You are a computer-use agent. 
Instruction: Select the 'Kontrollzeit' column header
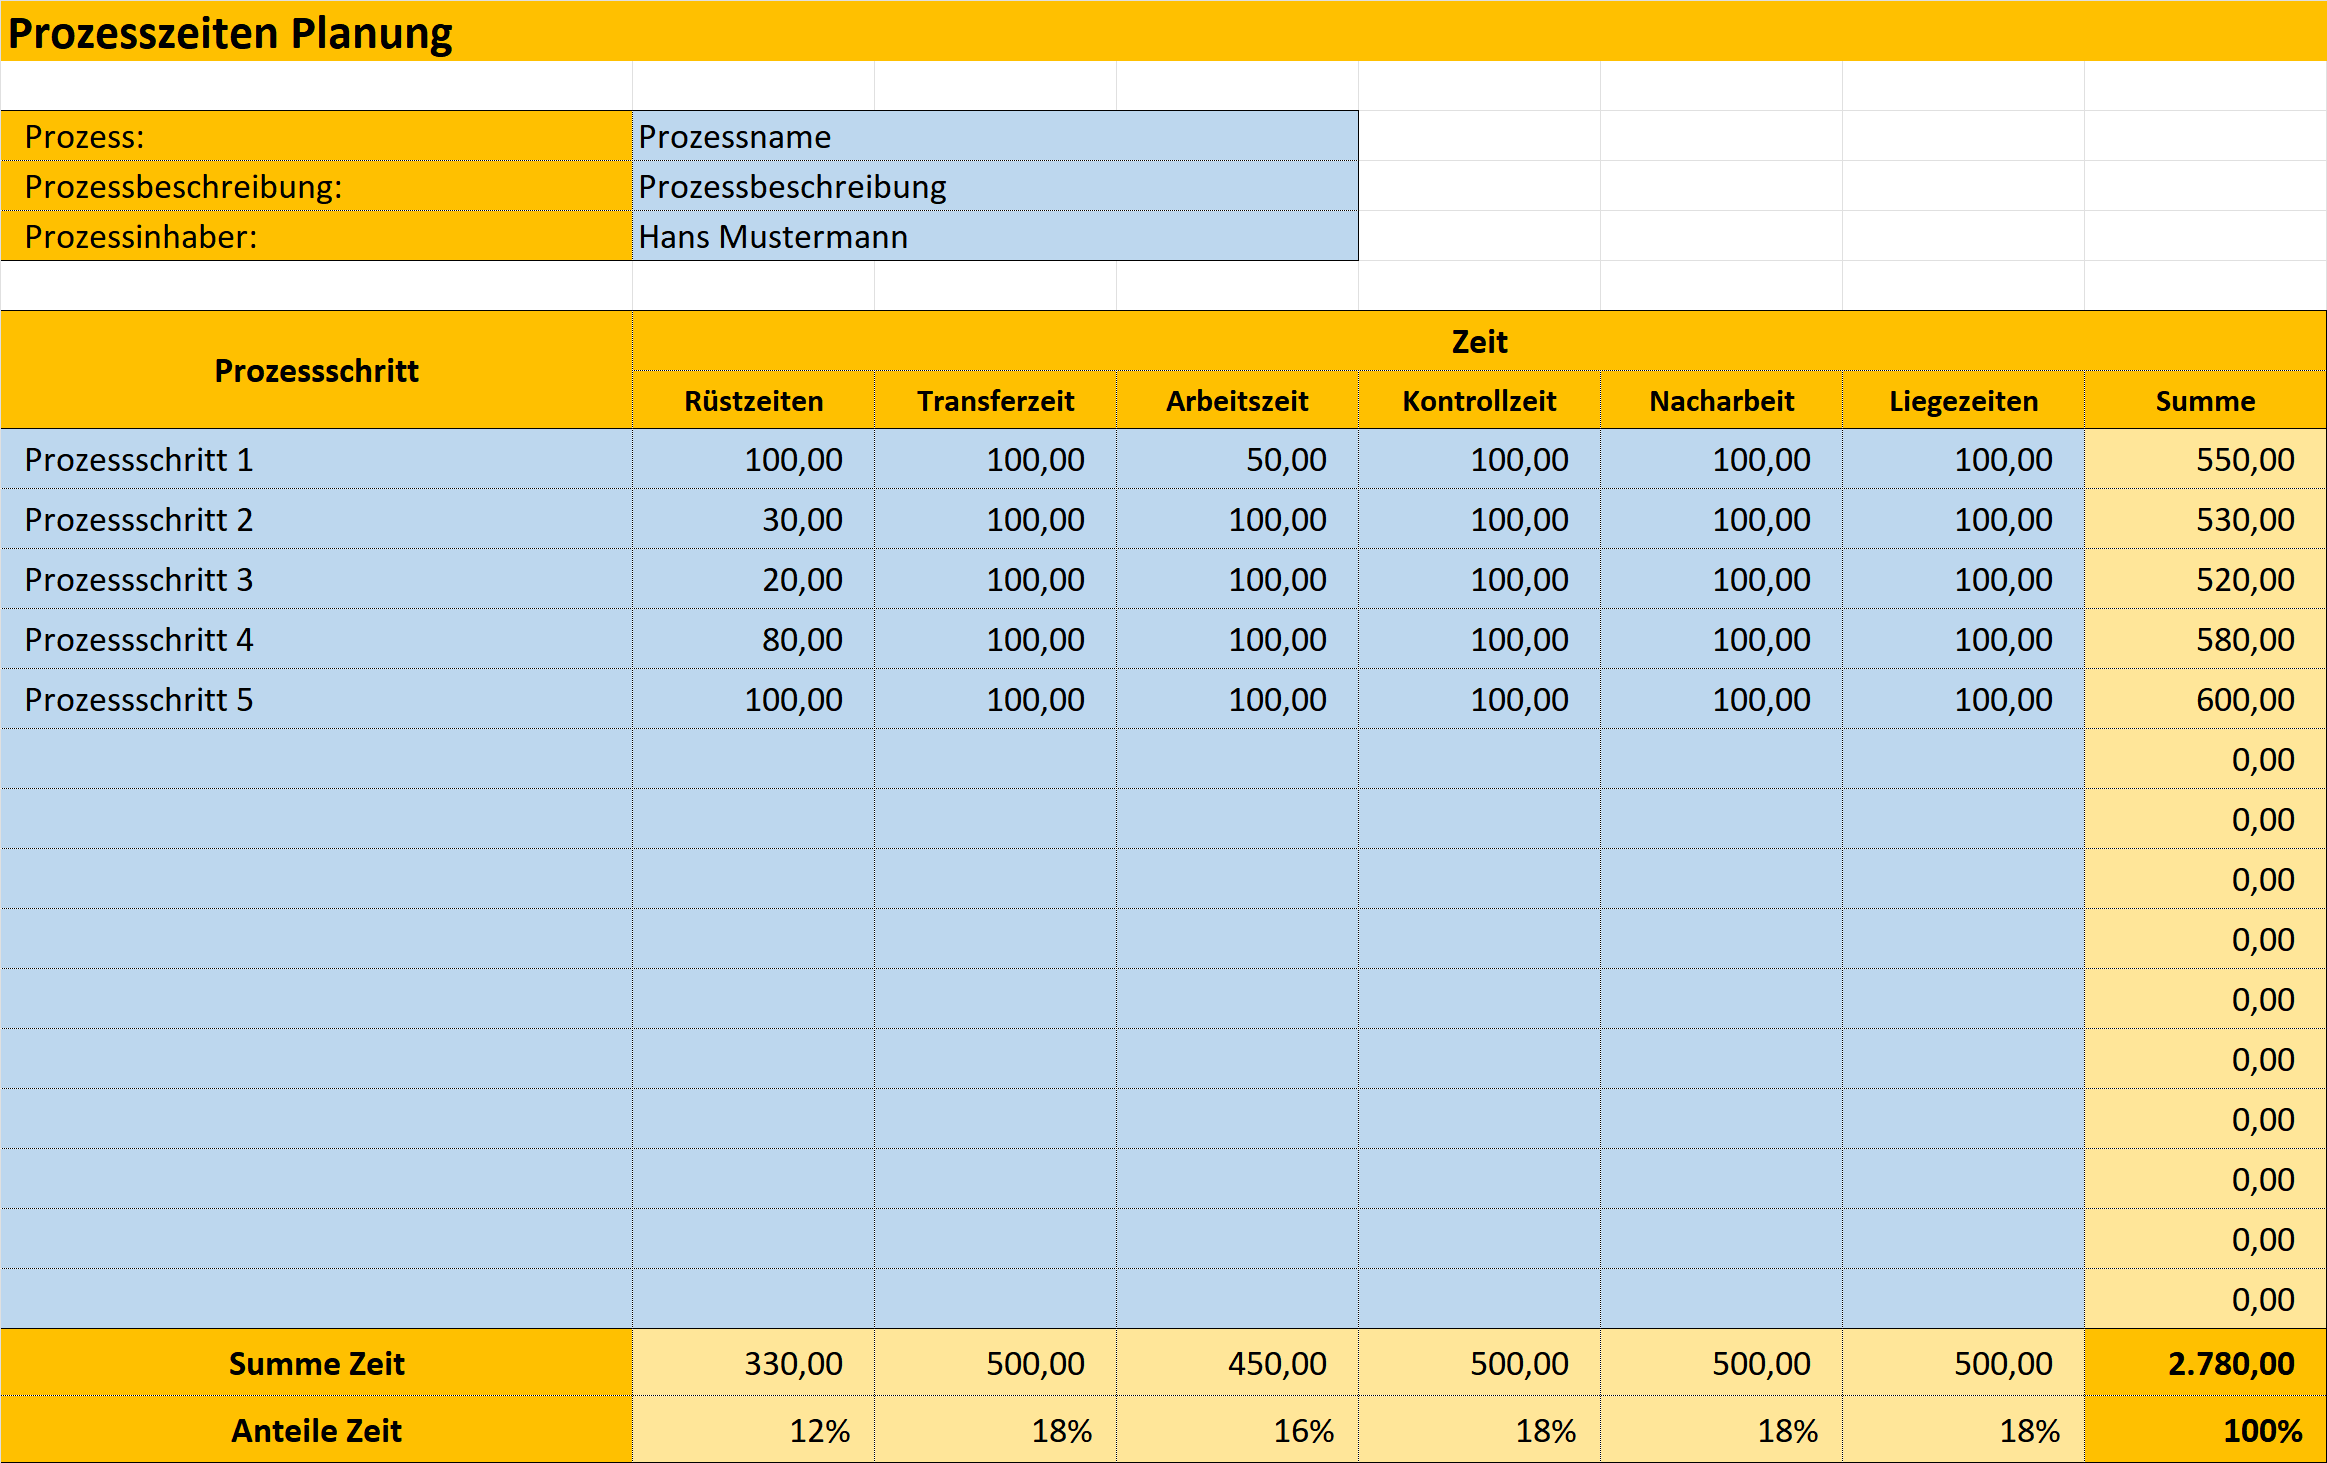pos(1479,400)
